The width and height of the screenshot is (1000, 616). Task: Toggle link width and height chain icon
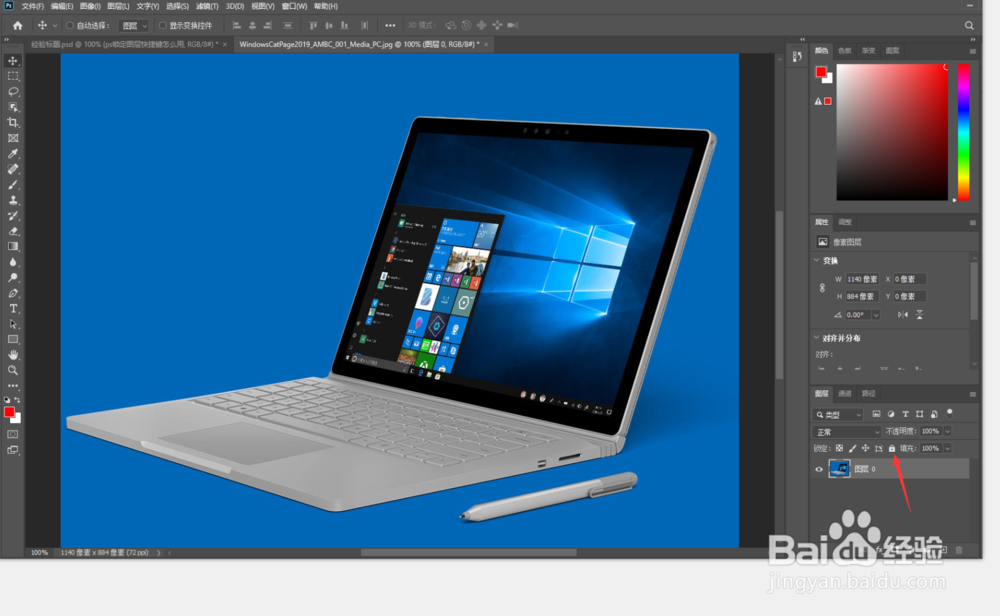pyautogui.click(x=822, y=288)
